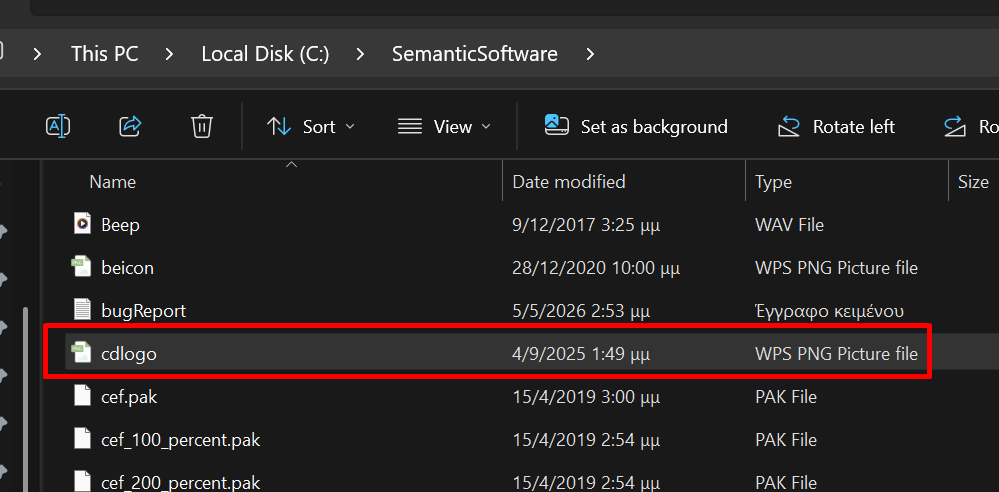
Task: Expand the chevron after This PC breadcrumb
Action: tap(169, 54)
